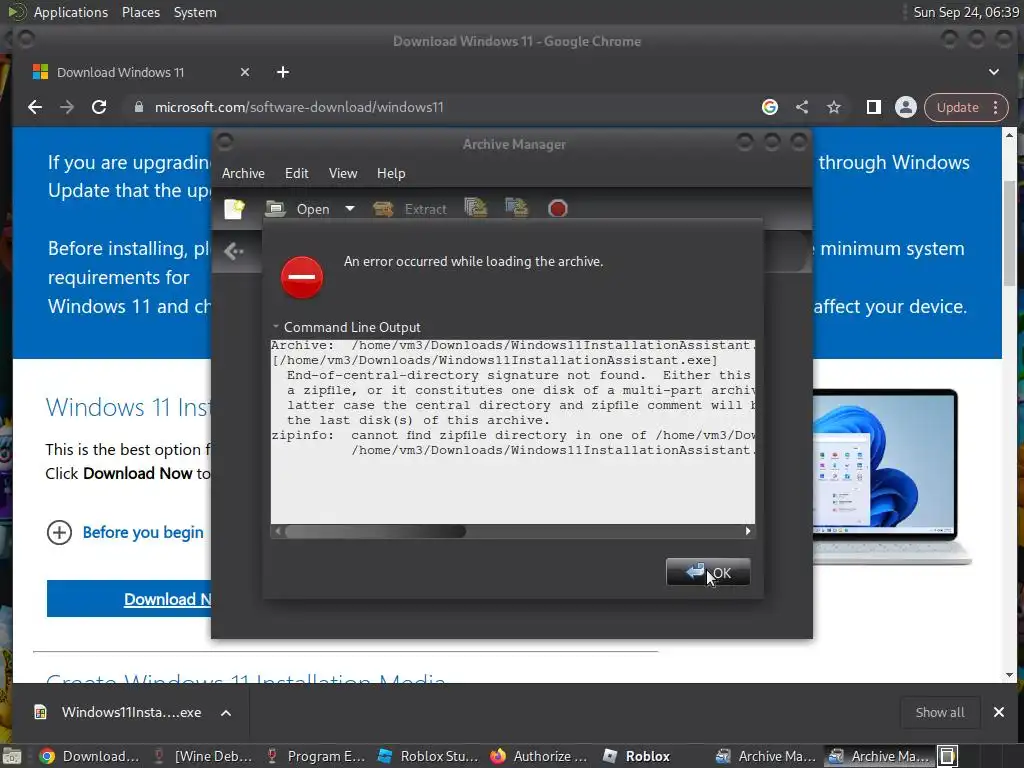Screen dimensions: 1024x768
Task: Open the Places menu
Action: tap(141, 12)
